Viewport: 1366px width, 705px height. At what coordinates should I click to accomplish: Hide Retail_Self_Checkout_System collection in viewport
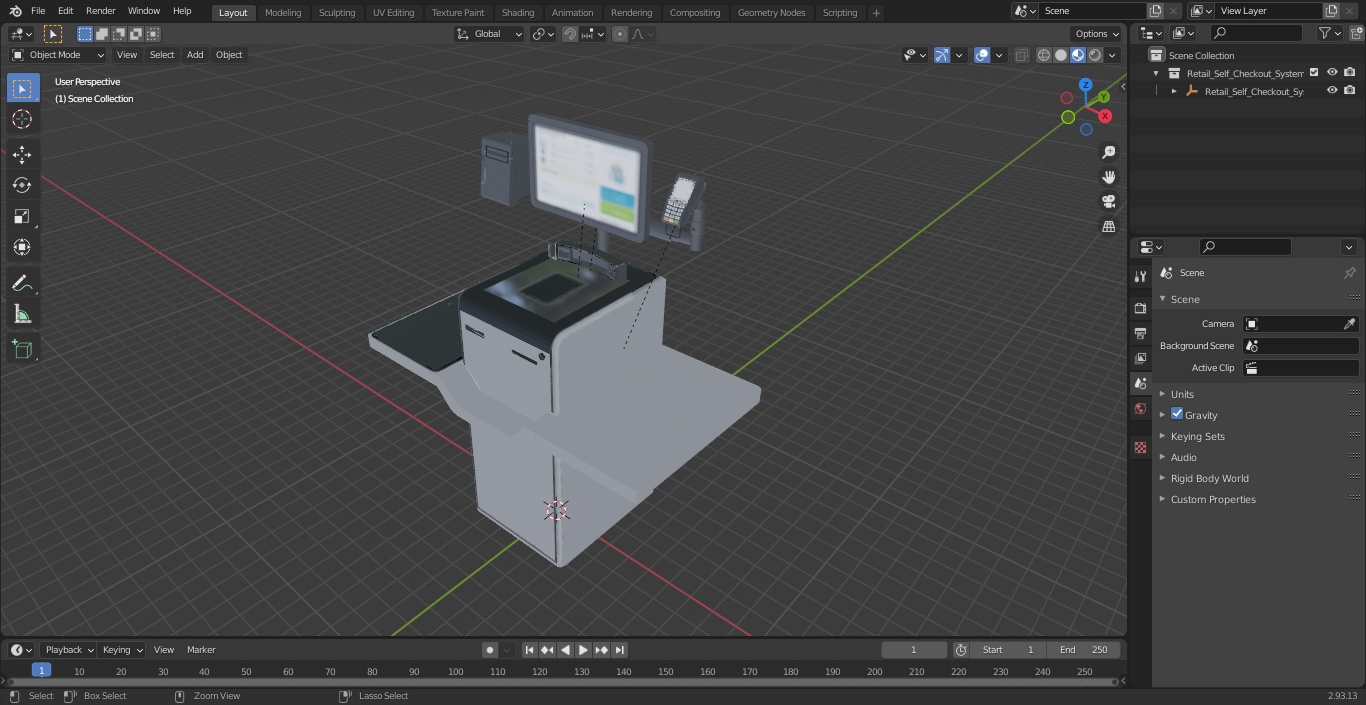[1332, 73]
